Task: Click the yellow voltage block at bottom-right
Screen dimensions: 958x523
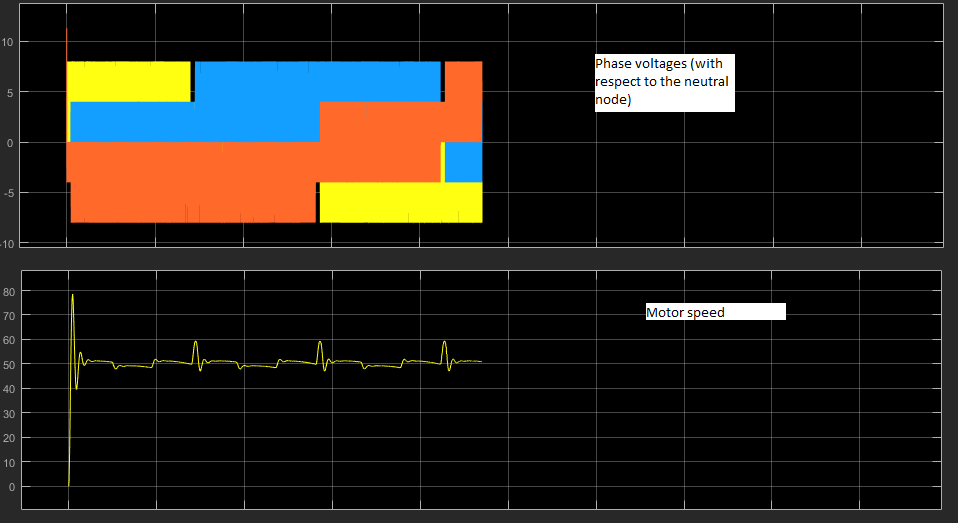Action: [x=401, y=202]
